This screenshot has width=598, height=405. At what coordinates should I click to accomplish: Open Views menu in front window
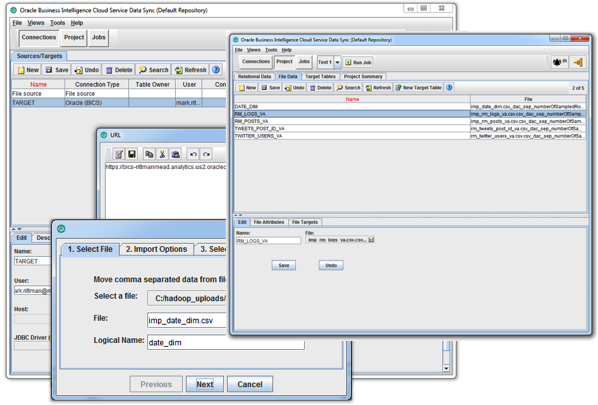254,50
